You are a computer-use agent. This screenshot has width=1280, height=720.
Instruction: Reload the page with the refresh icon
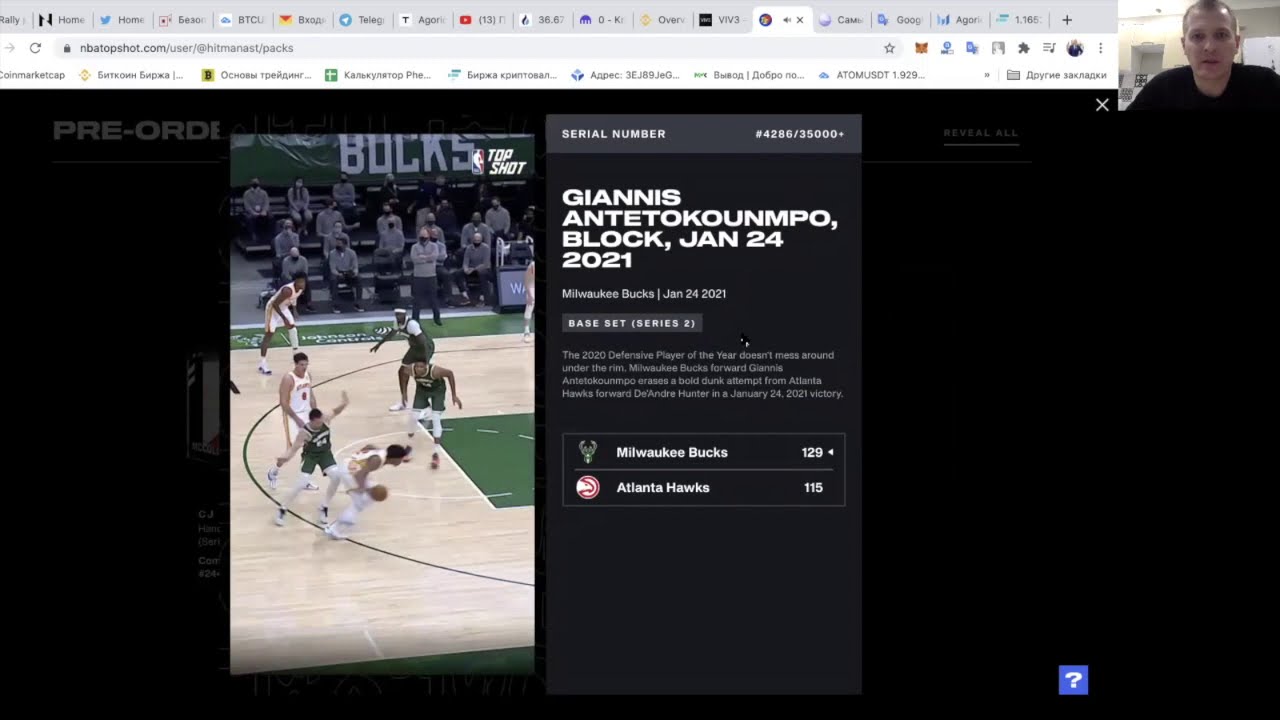pyautogui.click(x=35, y=48)
